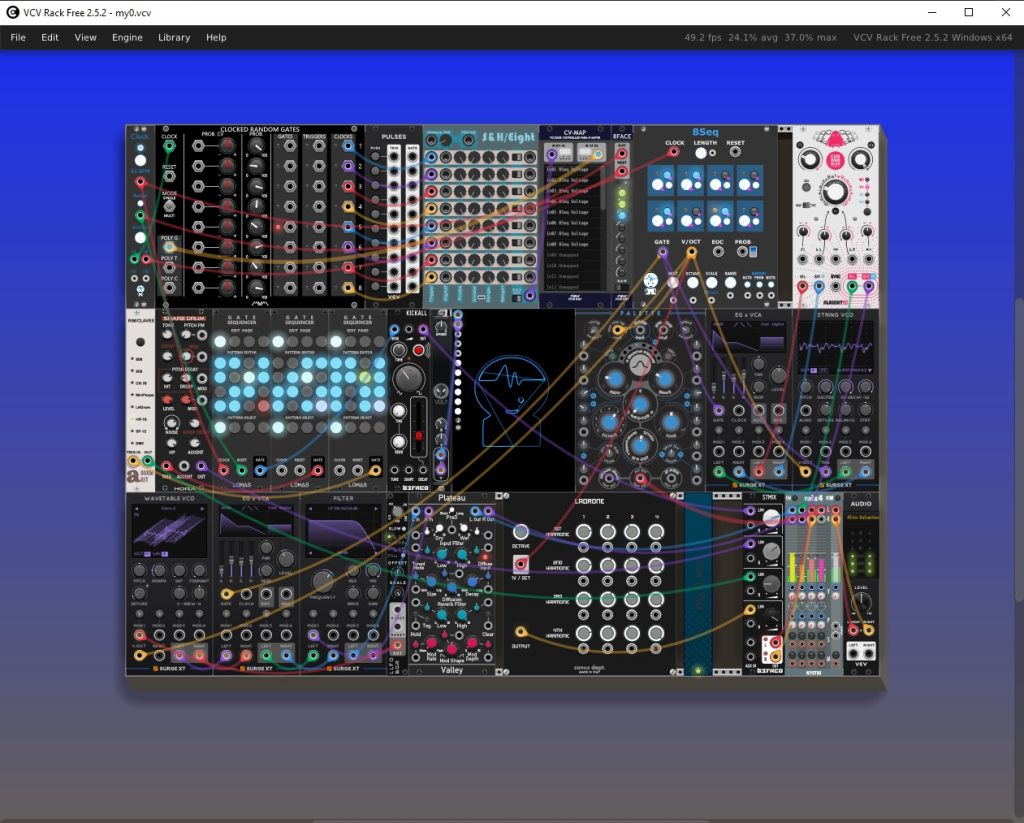The height and width of the screenshot is (823, 1024).
Task: Click the LEVEL knob on Audio module
Action: (x=861, y=602)
